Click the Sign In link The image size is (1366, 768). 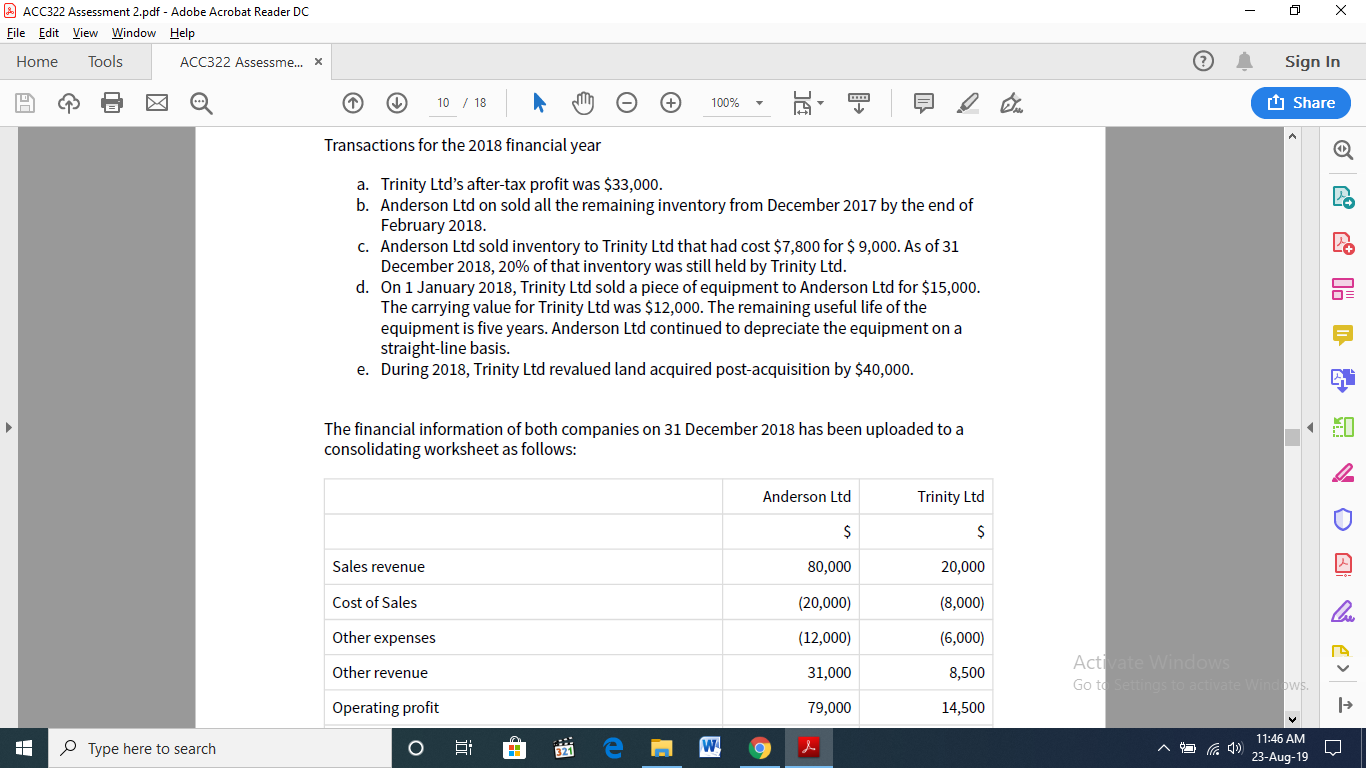[1312, 61]
